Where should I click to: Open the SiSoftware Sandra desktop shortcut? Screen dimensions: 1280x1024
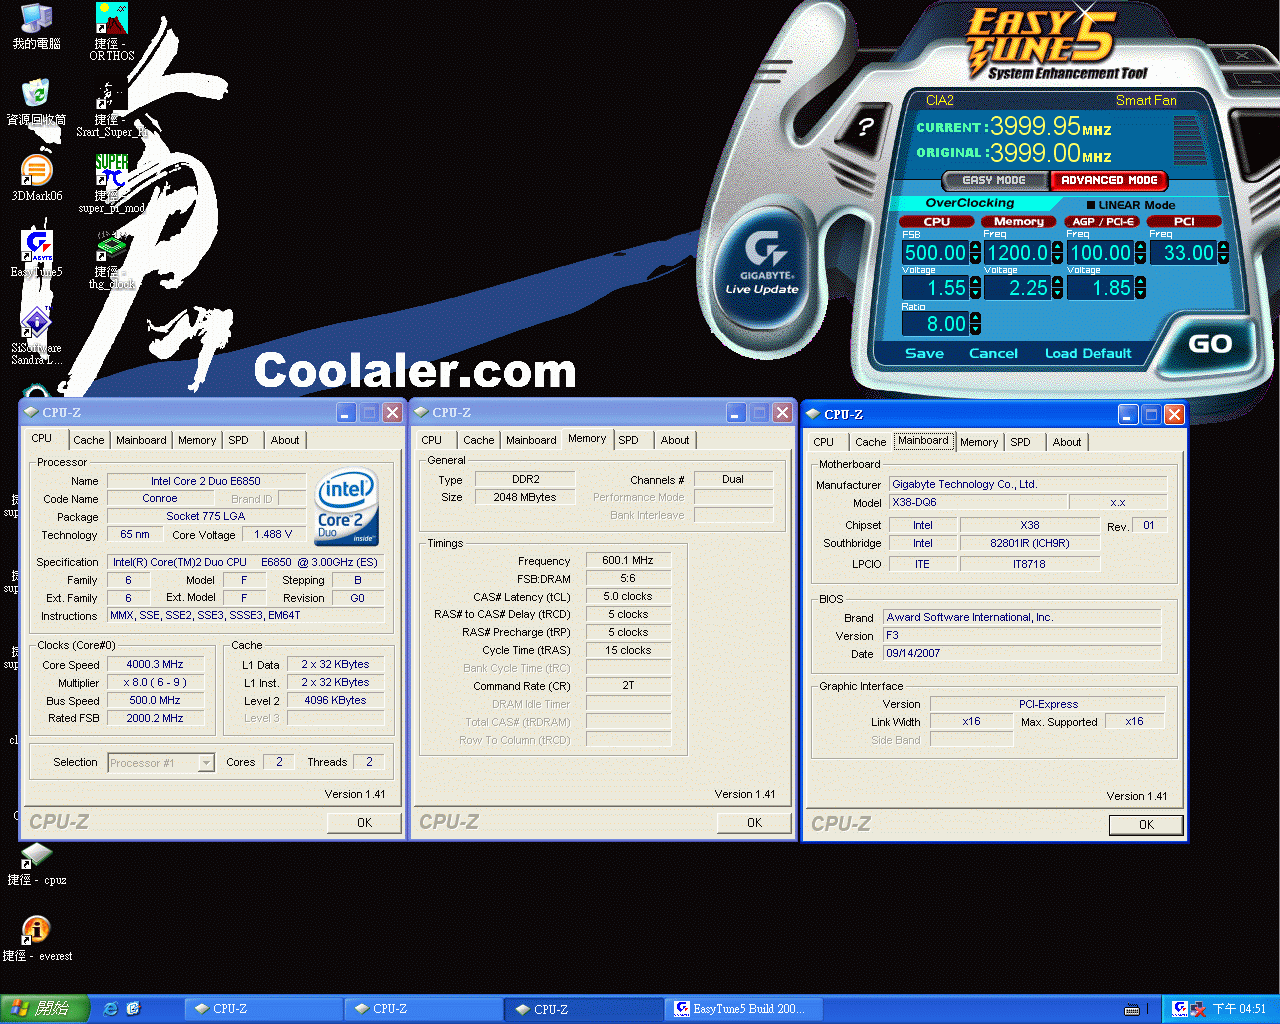37,335
